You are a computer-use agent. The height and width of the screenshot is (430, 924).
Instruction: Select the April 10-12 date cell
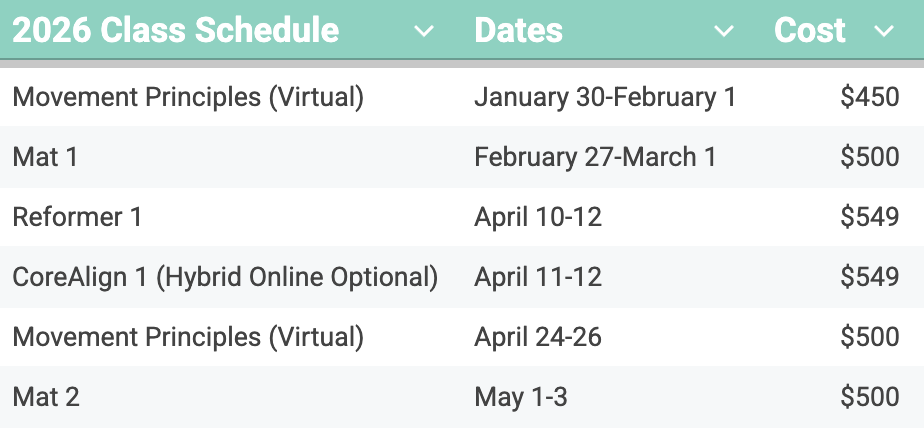coord(538,217)
